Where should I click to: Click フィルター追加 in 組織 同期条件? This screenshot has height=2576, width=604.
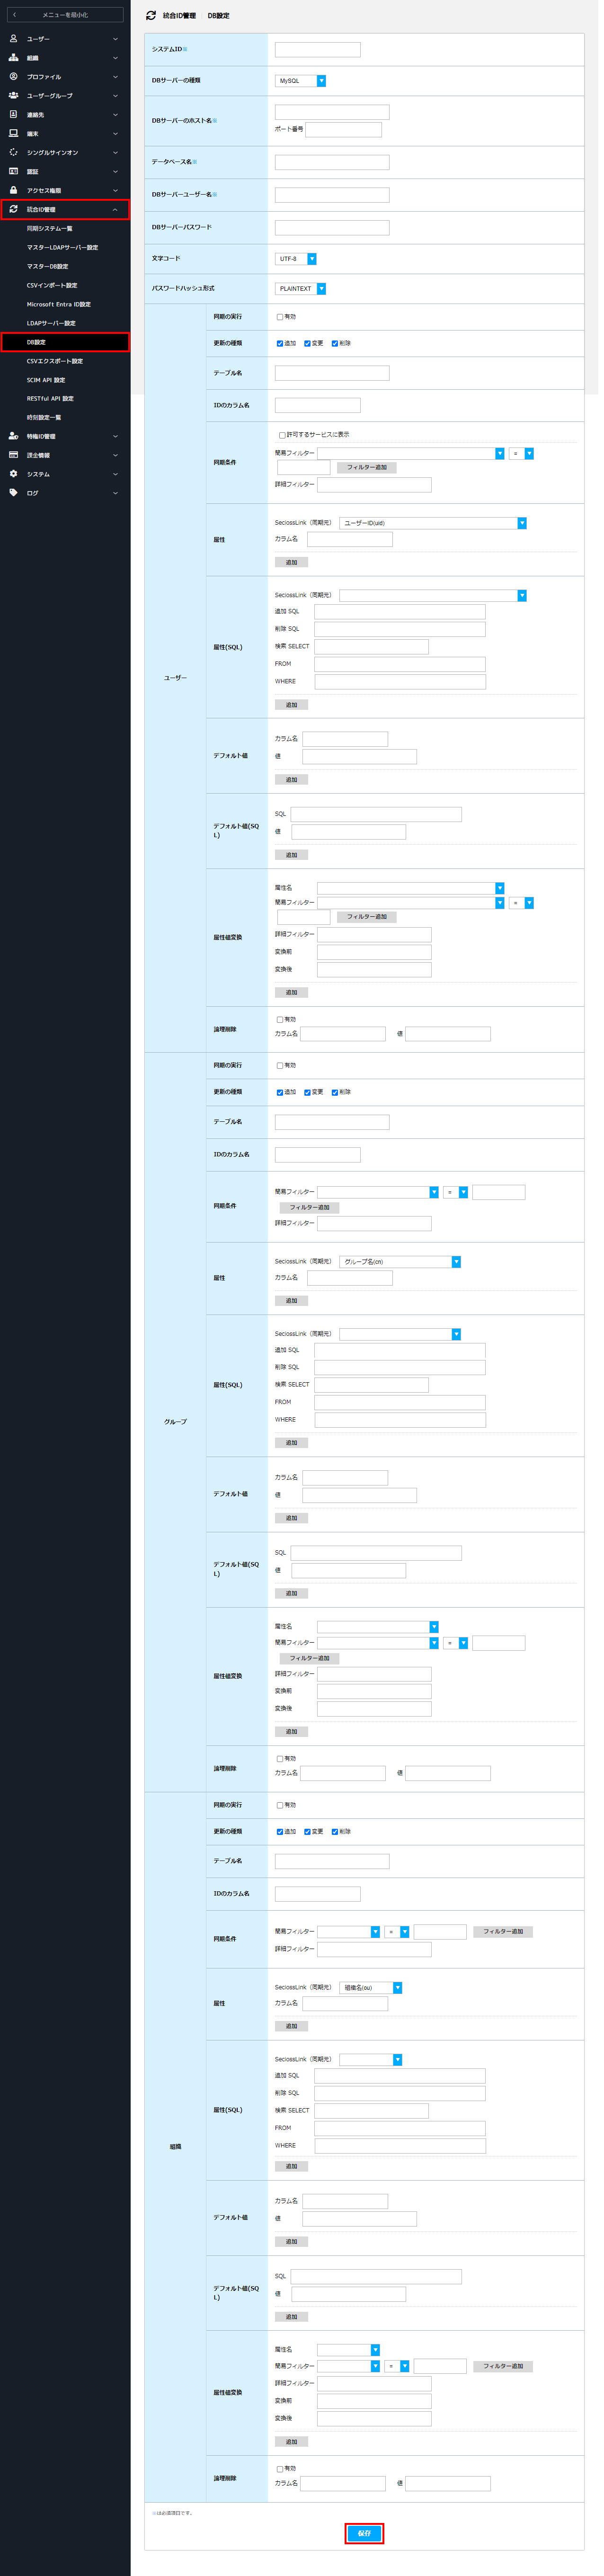click(503, 1932)
